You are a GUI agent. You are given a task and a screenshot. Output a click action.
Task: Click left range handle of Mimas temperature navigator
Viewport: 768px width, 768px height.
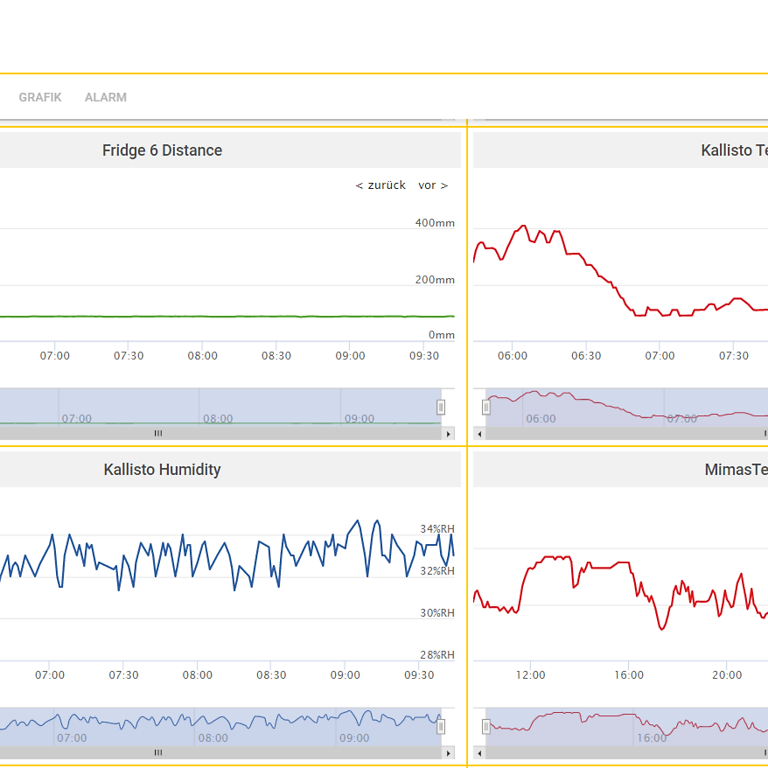(x=486, y=726)
